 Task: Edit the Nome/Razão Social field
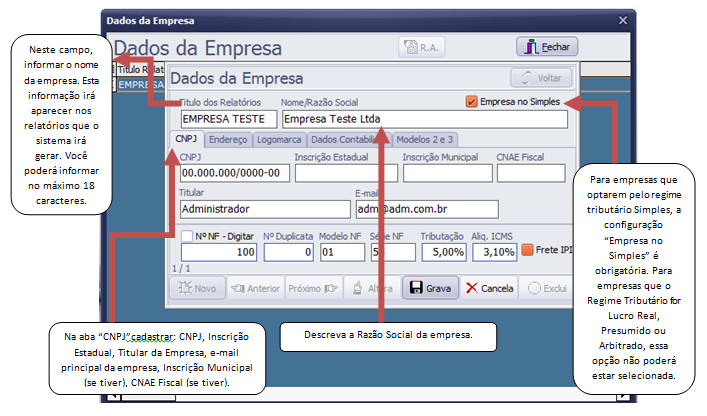point(425,119)
